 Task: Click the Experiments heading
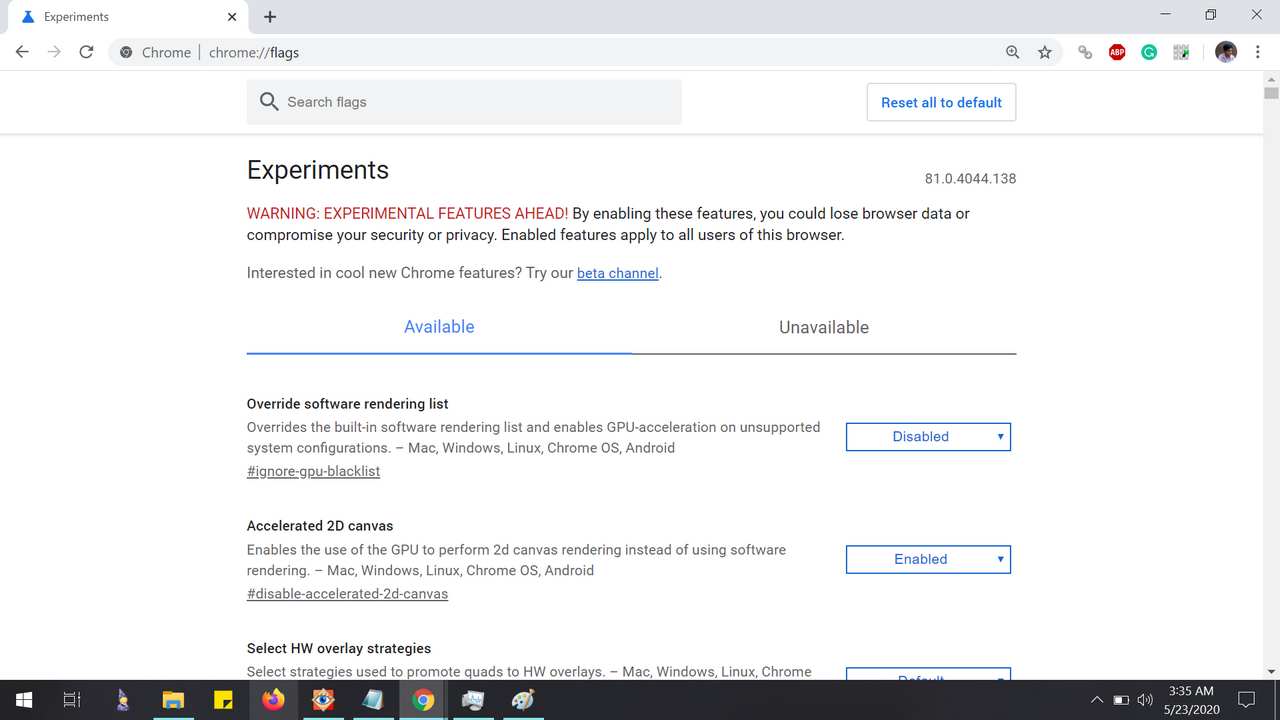318,170
